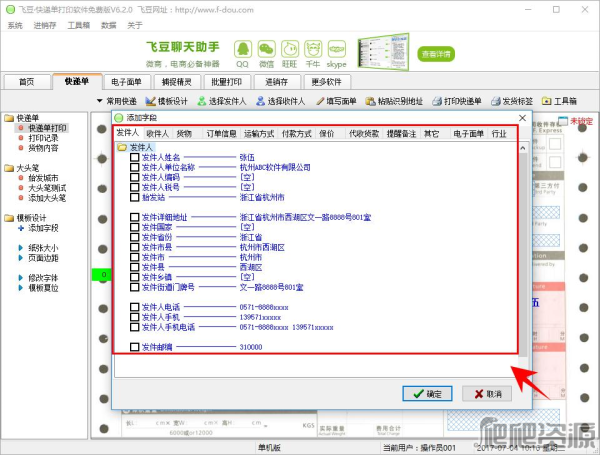600x455 pixels.
Task: Click the 取消 button
Action: click(487, 394)
